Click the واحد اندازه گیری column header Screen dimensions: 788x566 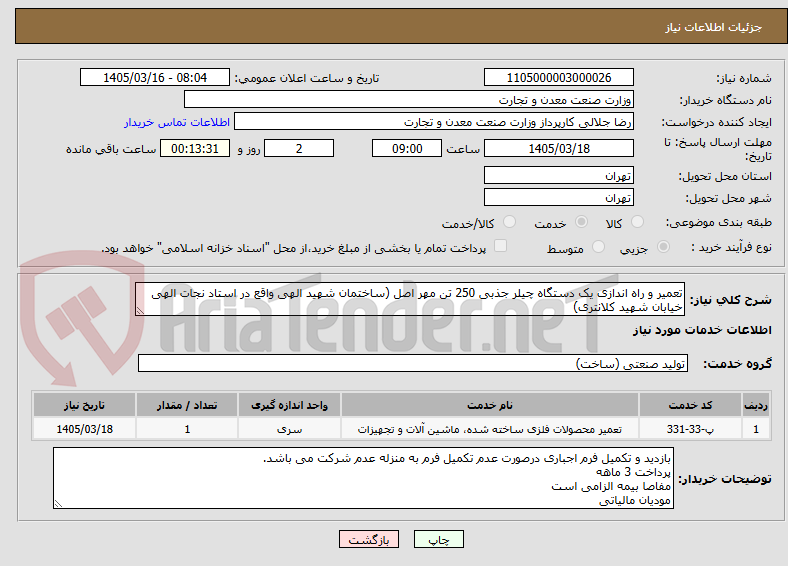pos(289,405)
